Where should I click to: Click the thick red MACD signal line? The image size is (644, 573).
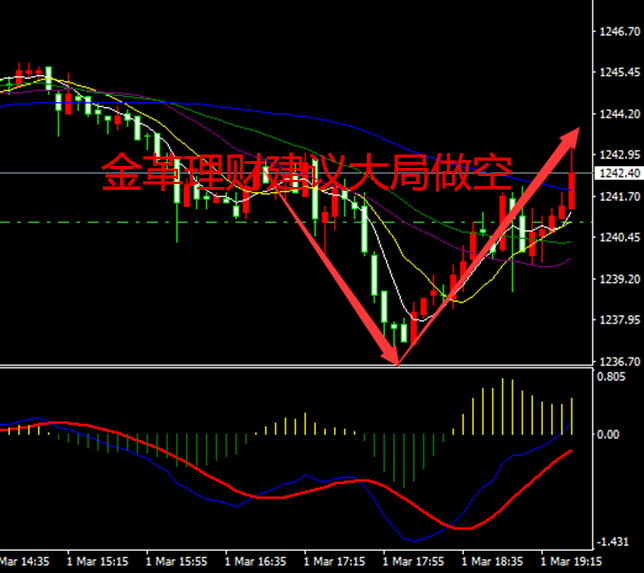click(290, 496)
